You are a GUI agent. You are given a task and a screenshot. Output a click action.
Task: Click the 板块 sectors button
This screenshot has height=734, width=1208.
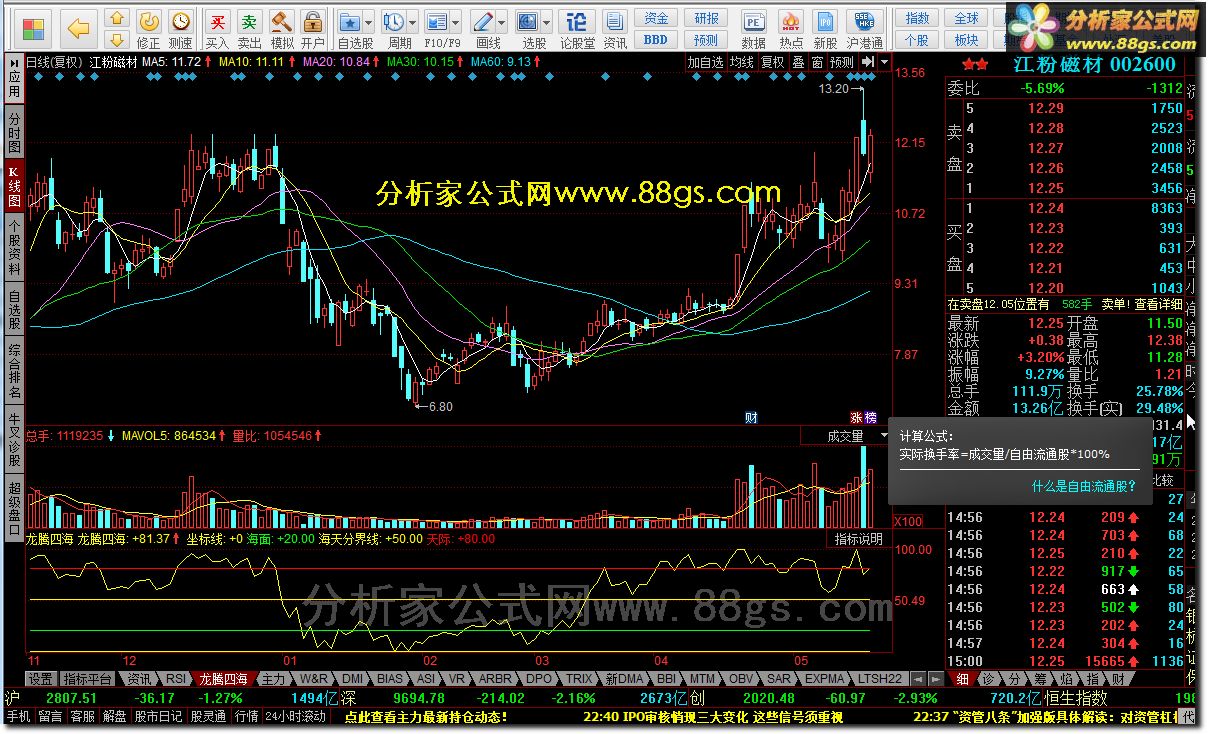click(x=967, y=40)
